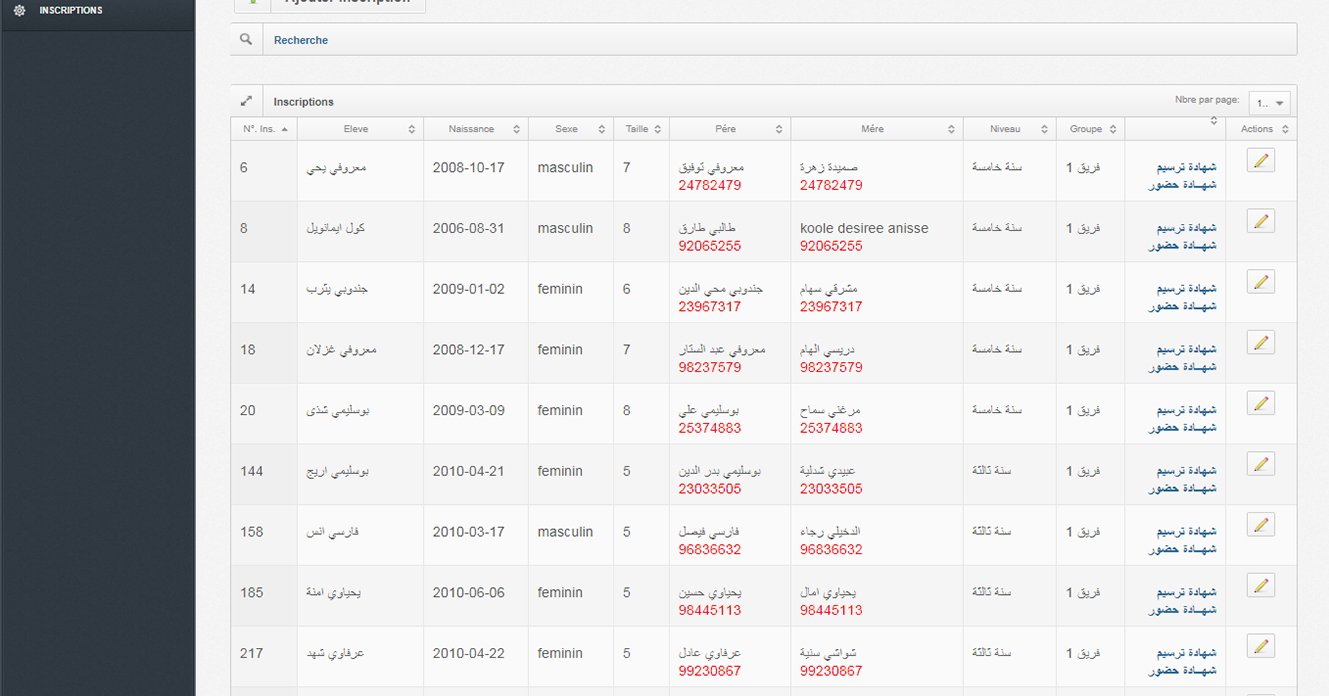The image size is (1329, 696).
Task: Select birth date 2009-03-09
Action: (x=469, y=411)
